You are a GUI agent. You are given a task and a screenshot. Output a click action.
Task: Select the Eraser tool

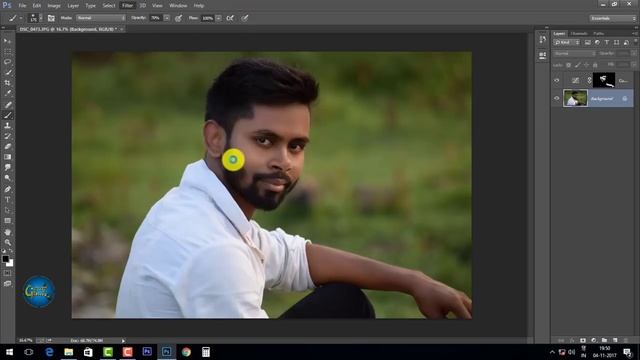(x=7, y=147)
